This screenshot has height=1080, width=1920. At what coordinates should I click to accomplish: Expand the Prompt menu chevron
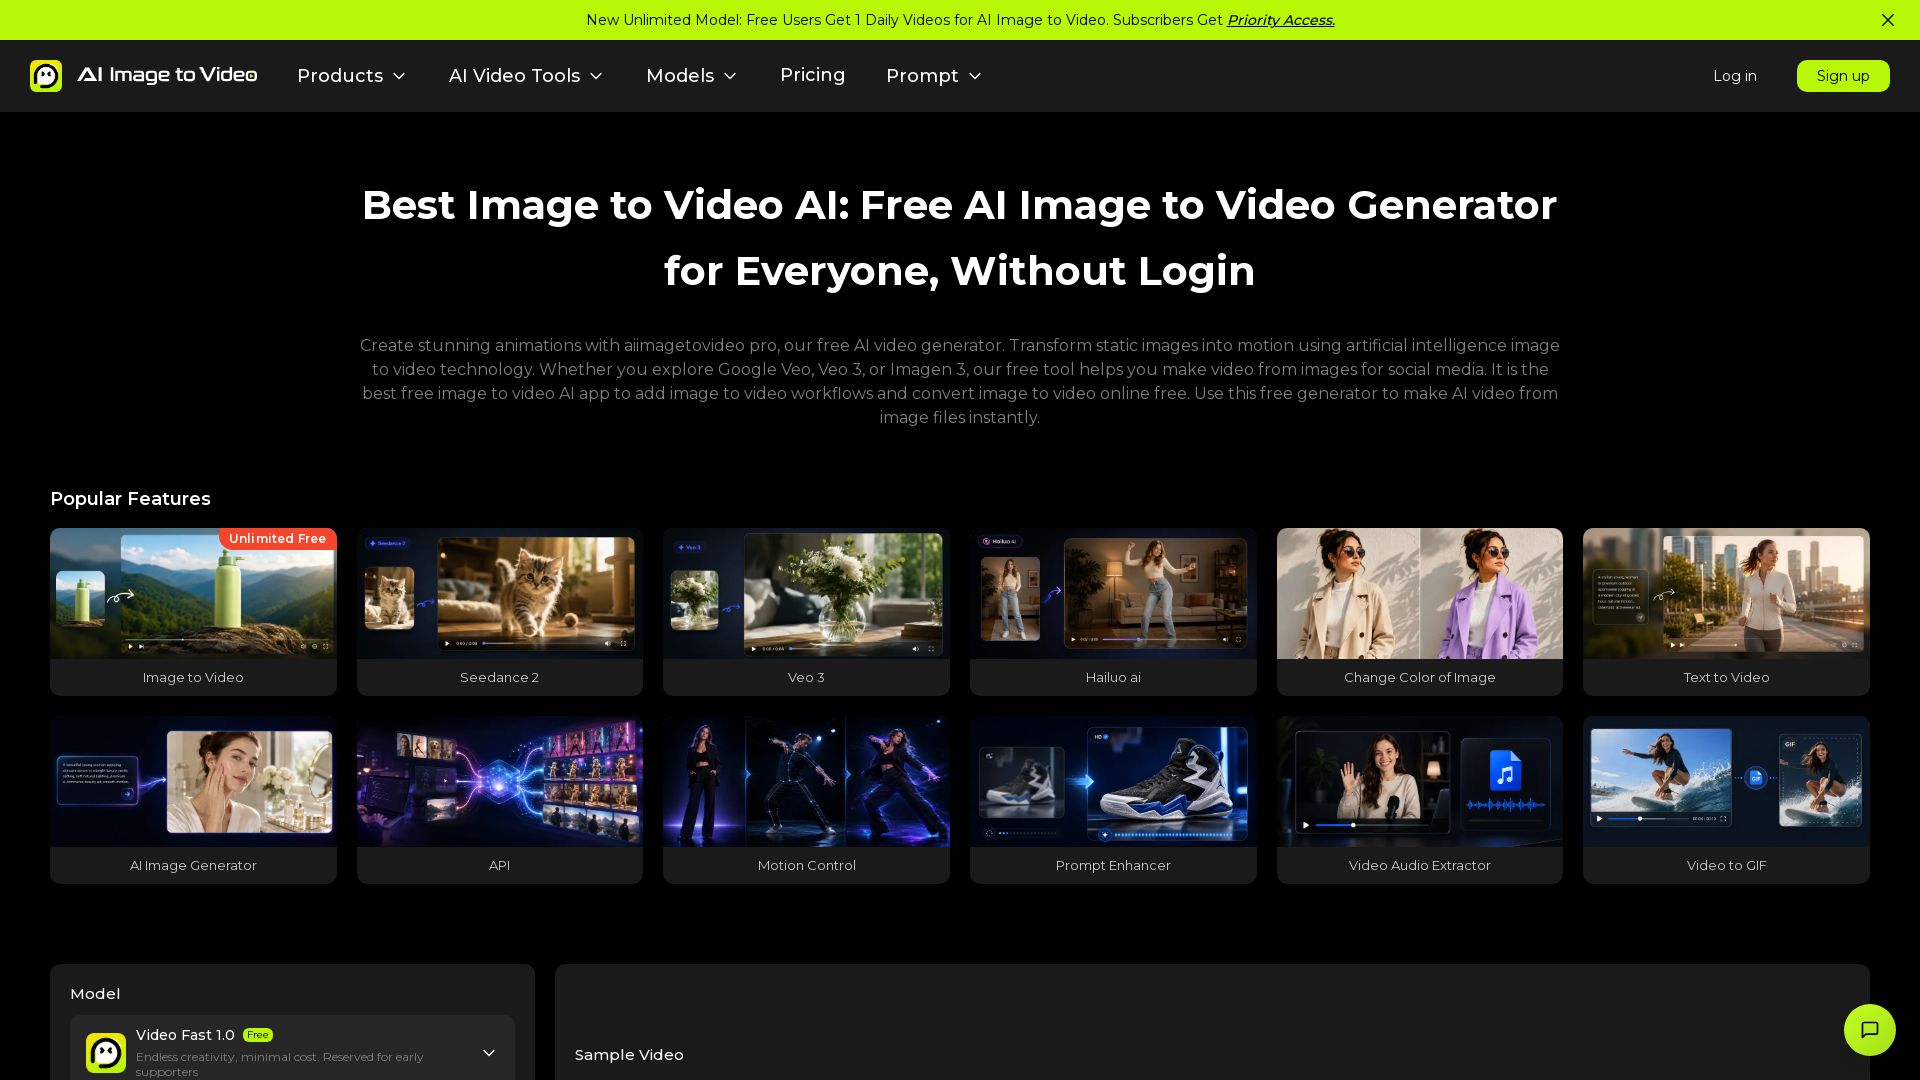click(975, 76)
